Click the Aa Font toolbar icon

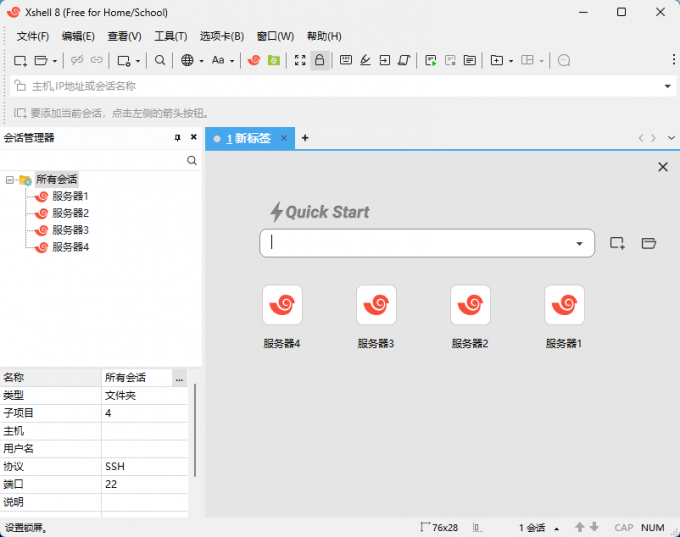click(x=218, y=60)
